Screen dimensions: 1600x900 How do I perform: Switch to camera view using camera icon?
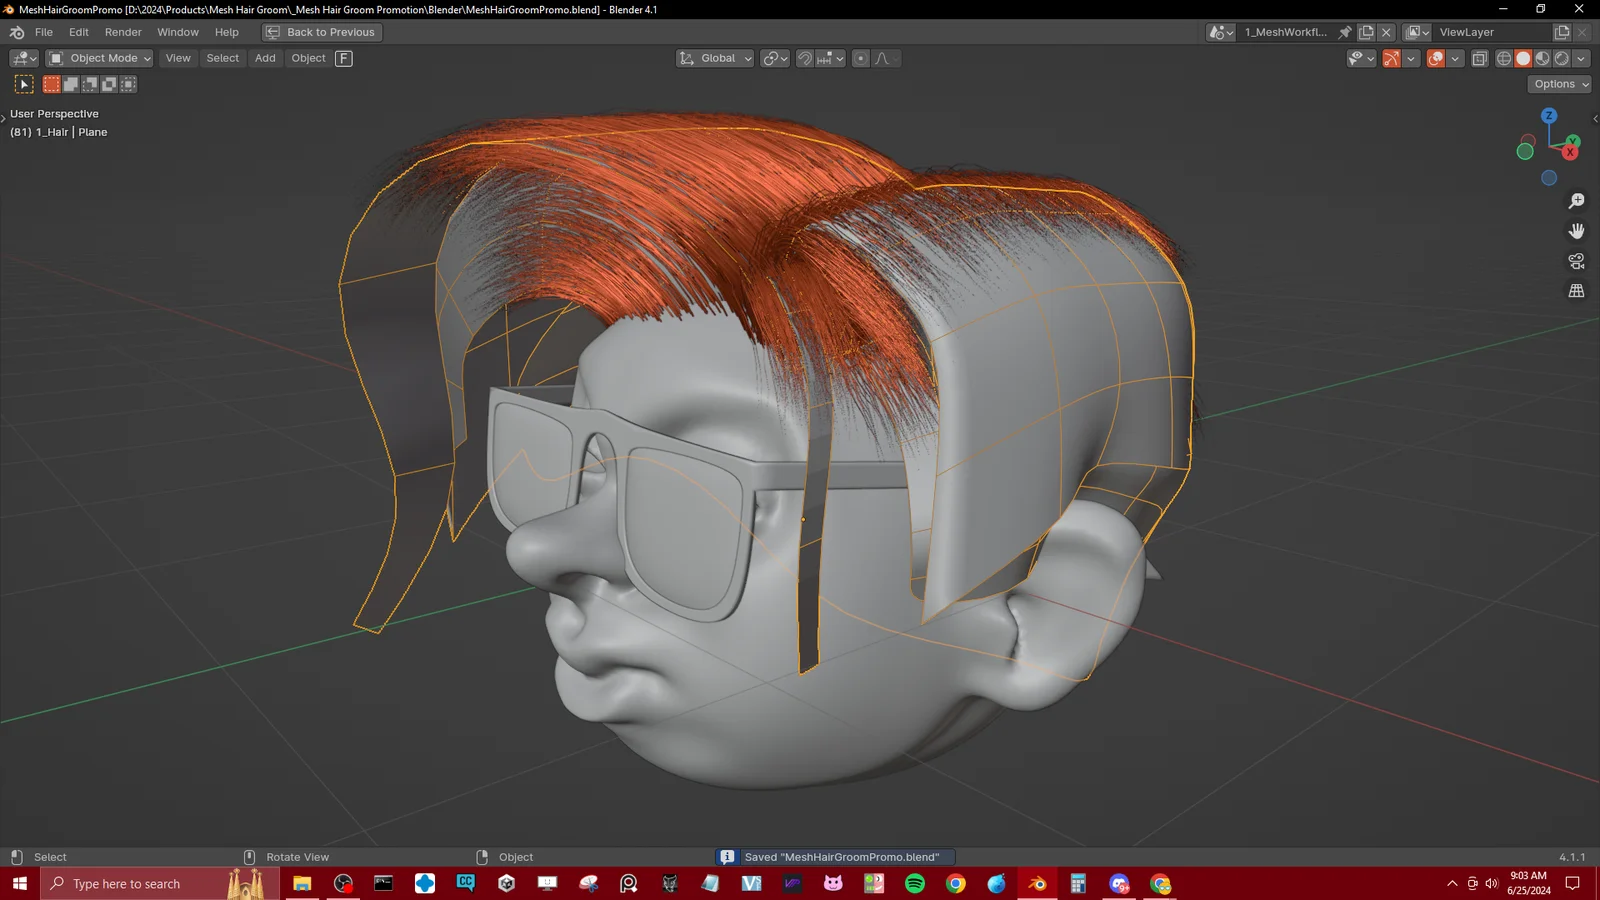tap(1576, 260)
